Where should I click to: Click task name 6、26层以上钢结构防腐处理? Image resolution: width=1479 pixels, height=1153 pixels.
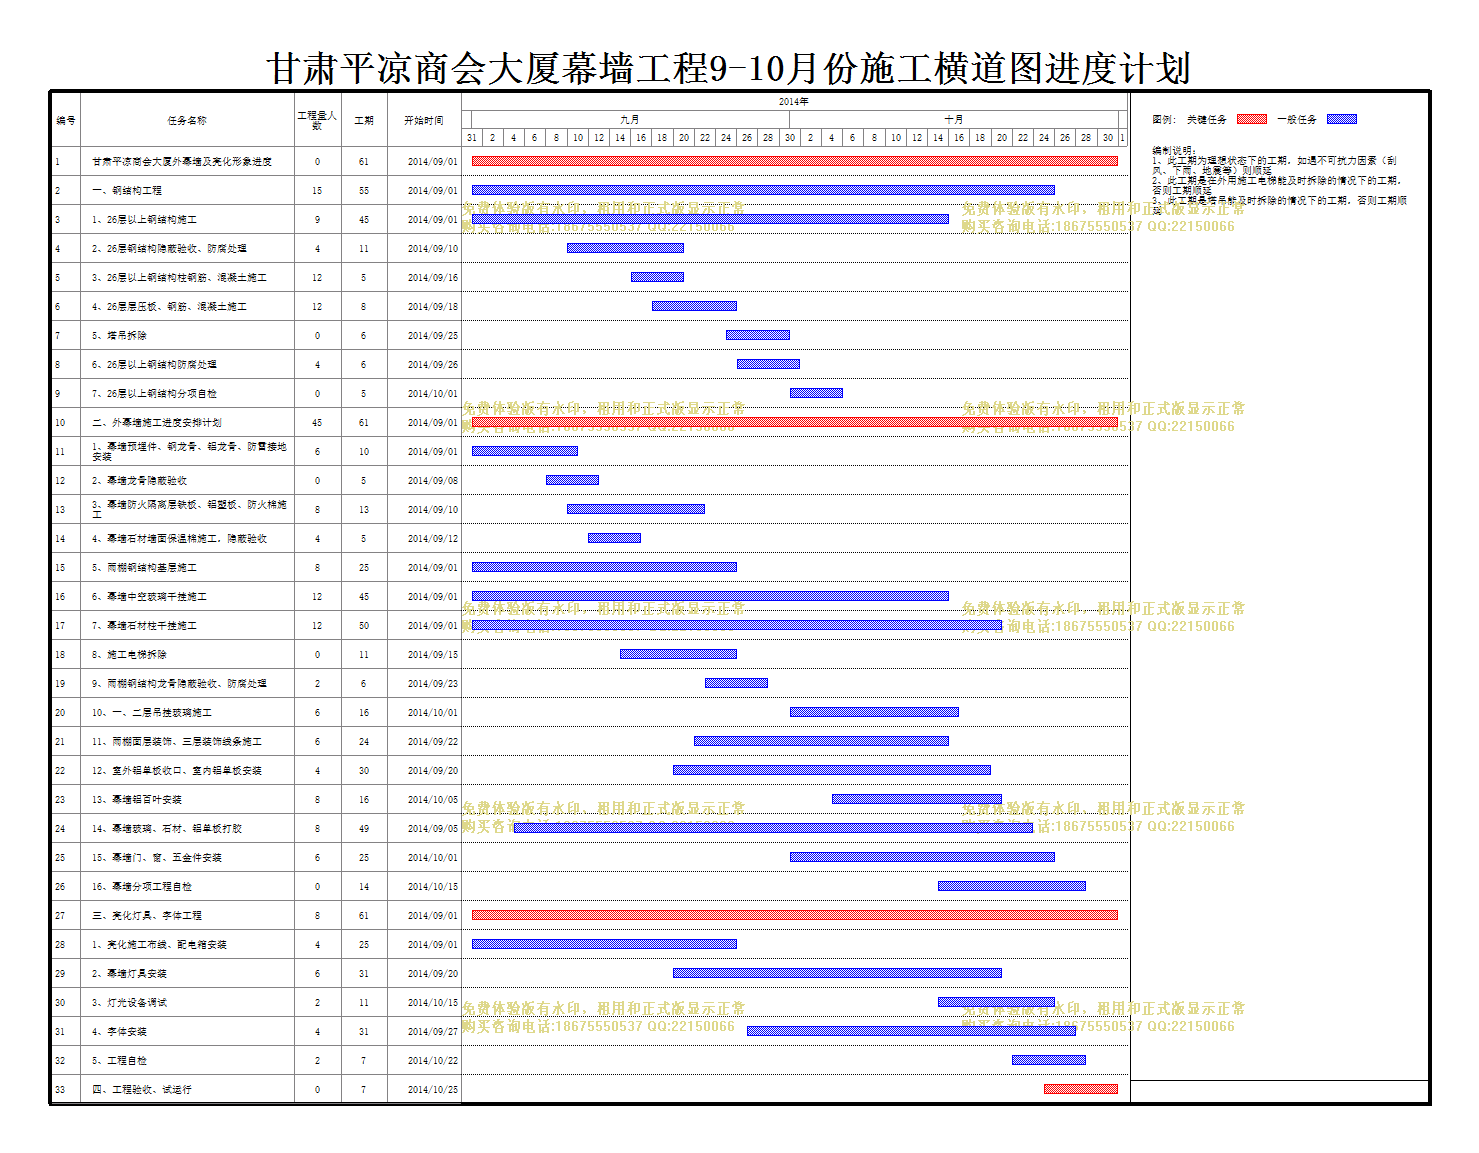point(154,364)
